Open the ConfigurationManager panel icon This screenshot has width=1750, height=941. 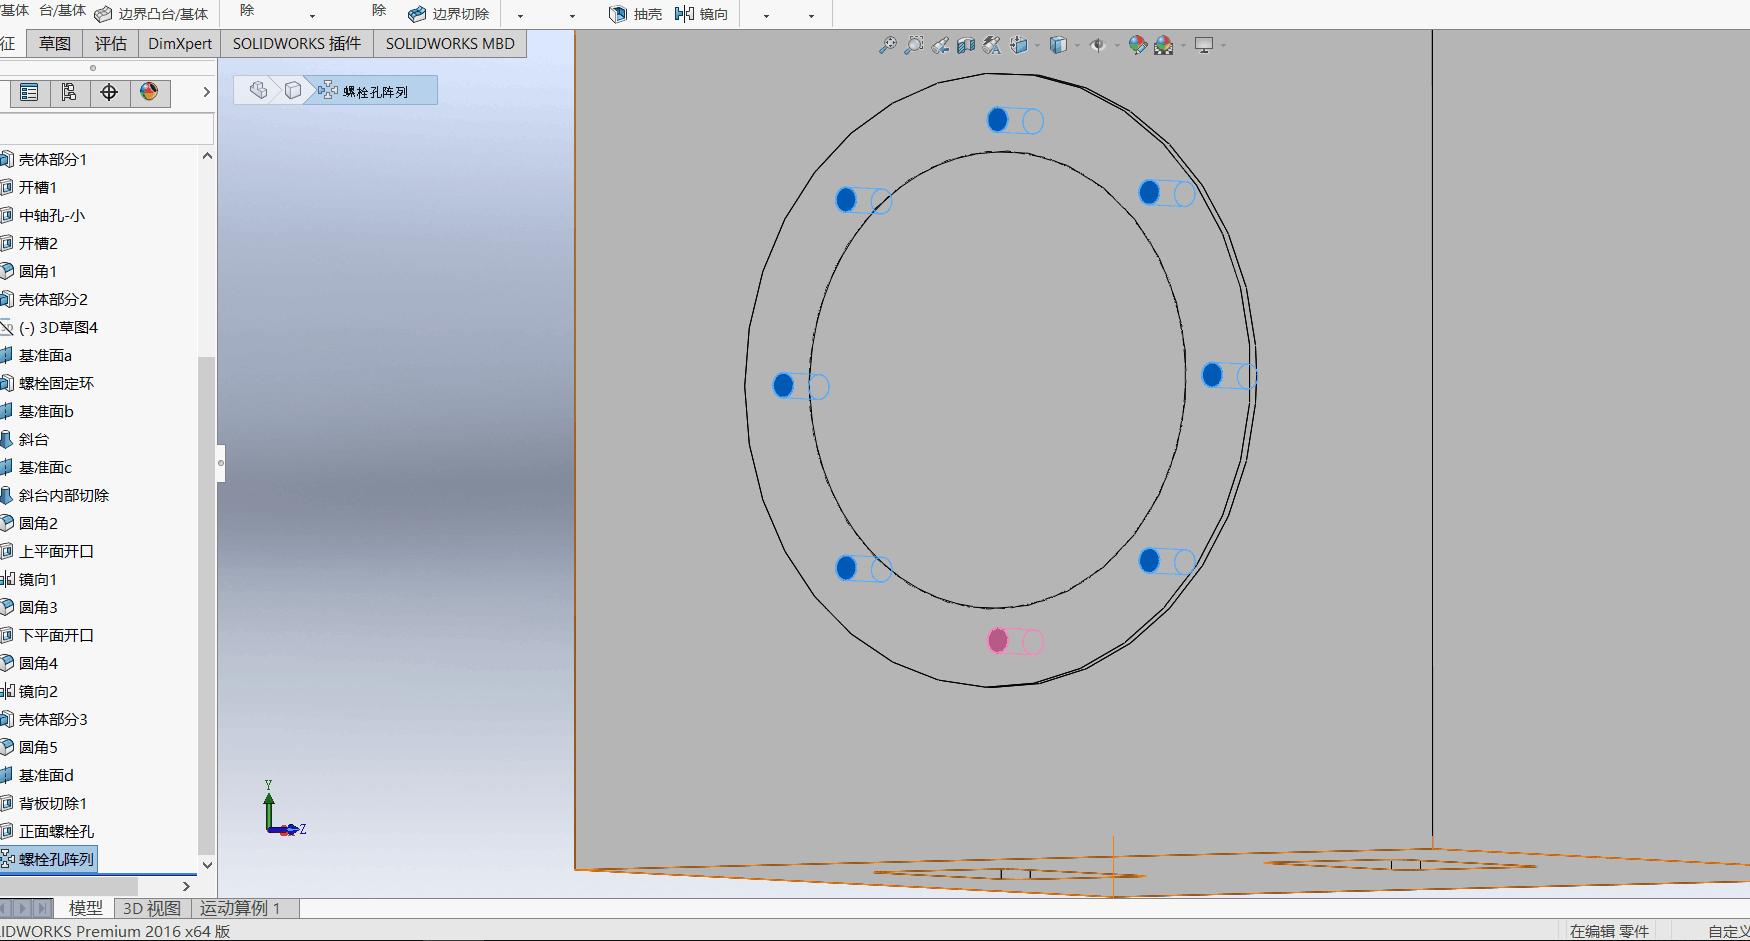pos(69,93)
